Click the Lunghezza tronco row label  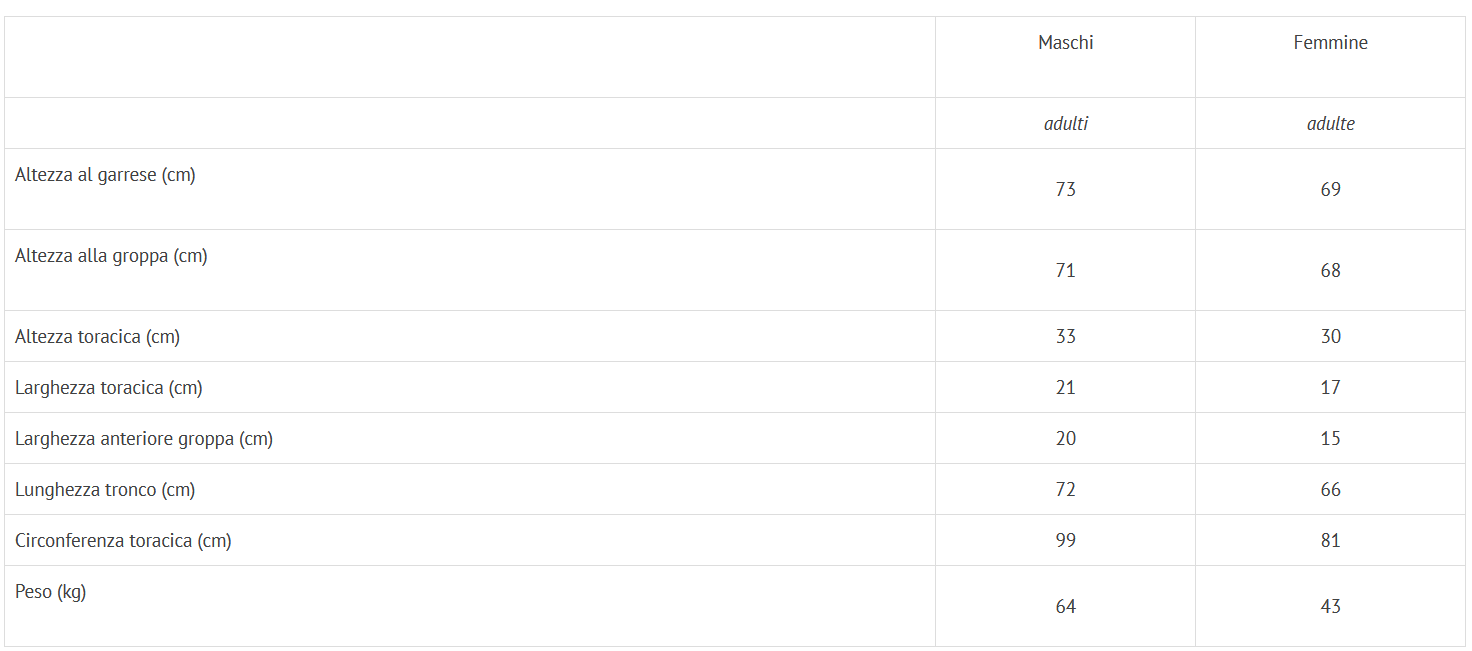click(x=105, y=490)
